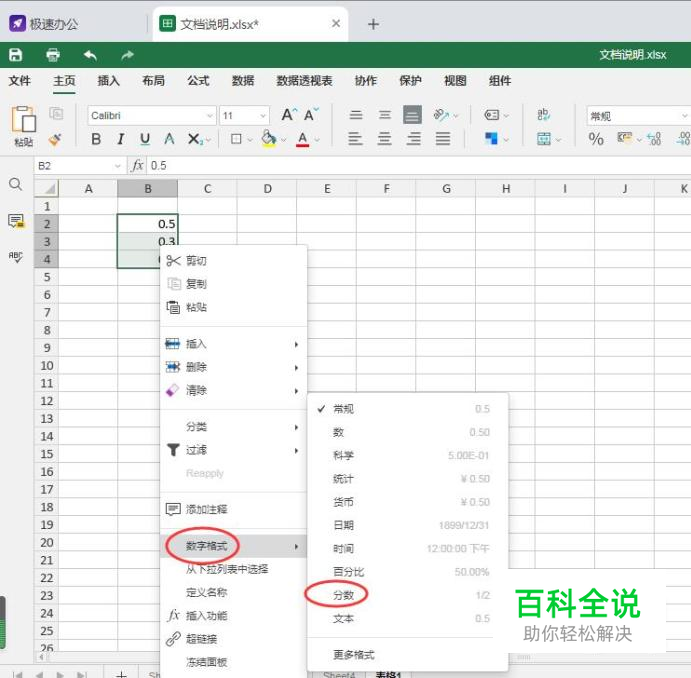The width and height of the screenshot is (691, 678).
Task: Click column header G
Action: tap(446, 189)
